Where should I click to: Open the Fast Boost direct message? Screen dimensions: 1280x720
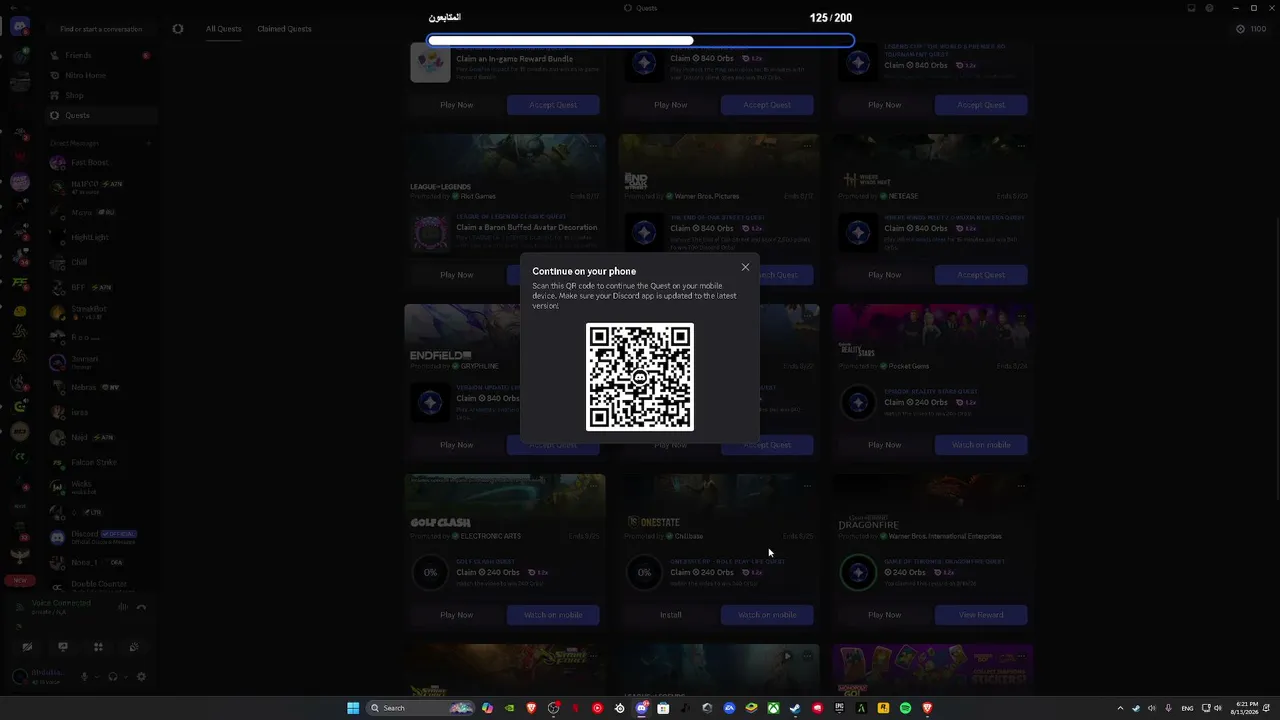tap(101, 162)
